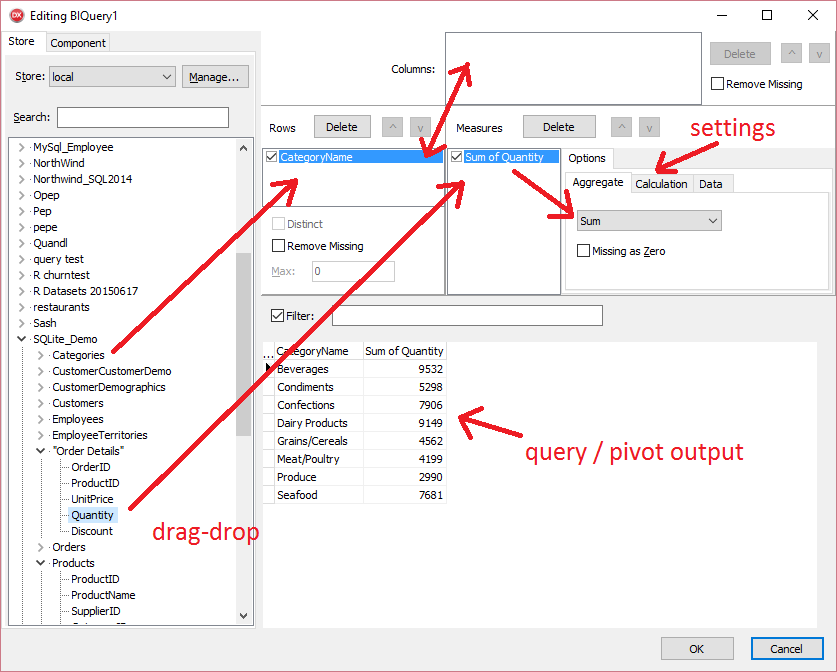
Task: Click the store tree vertical scrollbar thumb
Action: click(x=243, y=344)
